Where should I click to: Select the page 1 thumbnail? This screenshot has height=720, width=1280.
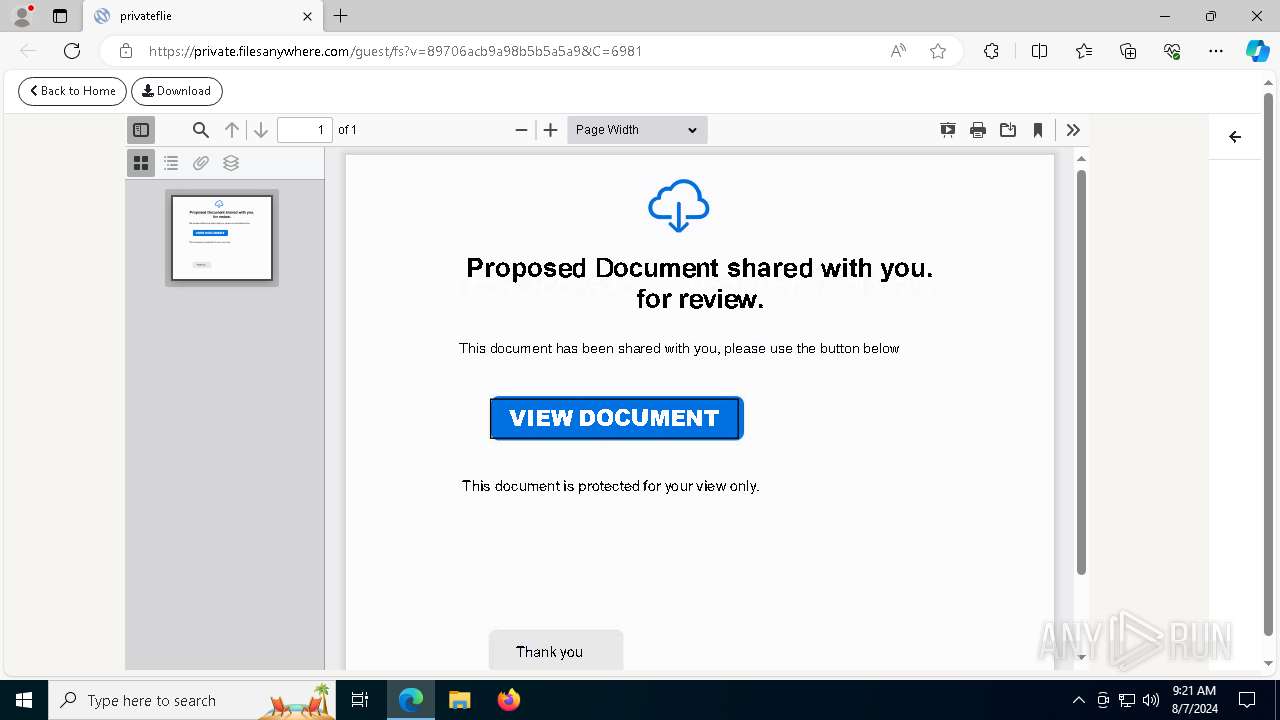(x=222, y=238)
